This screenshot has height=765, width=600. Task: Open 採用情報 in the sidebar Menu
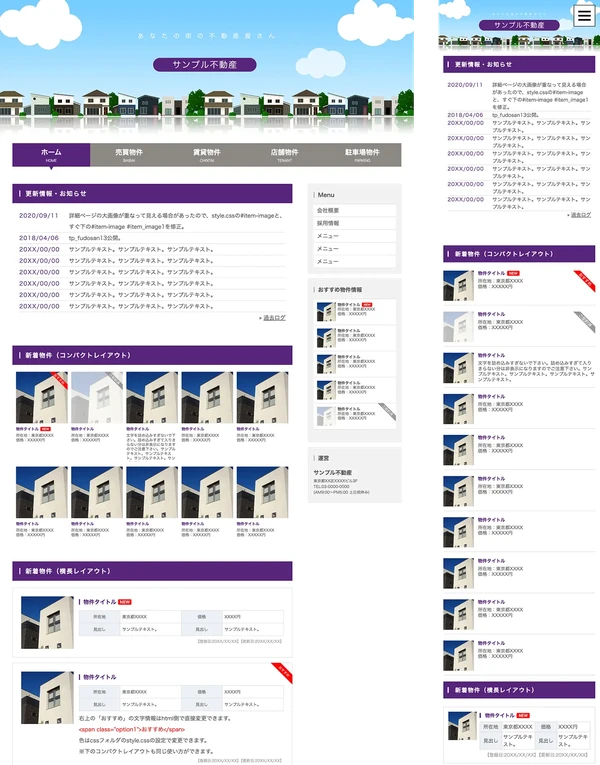point(329,224)
